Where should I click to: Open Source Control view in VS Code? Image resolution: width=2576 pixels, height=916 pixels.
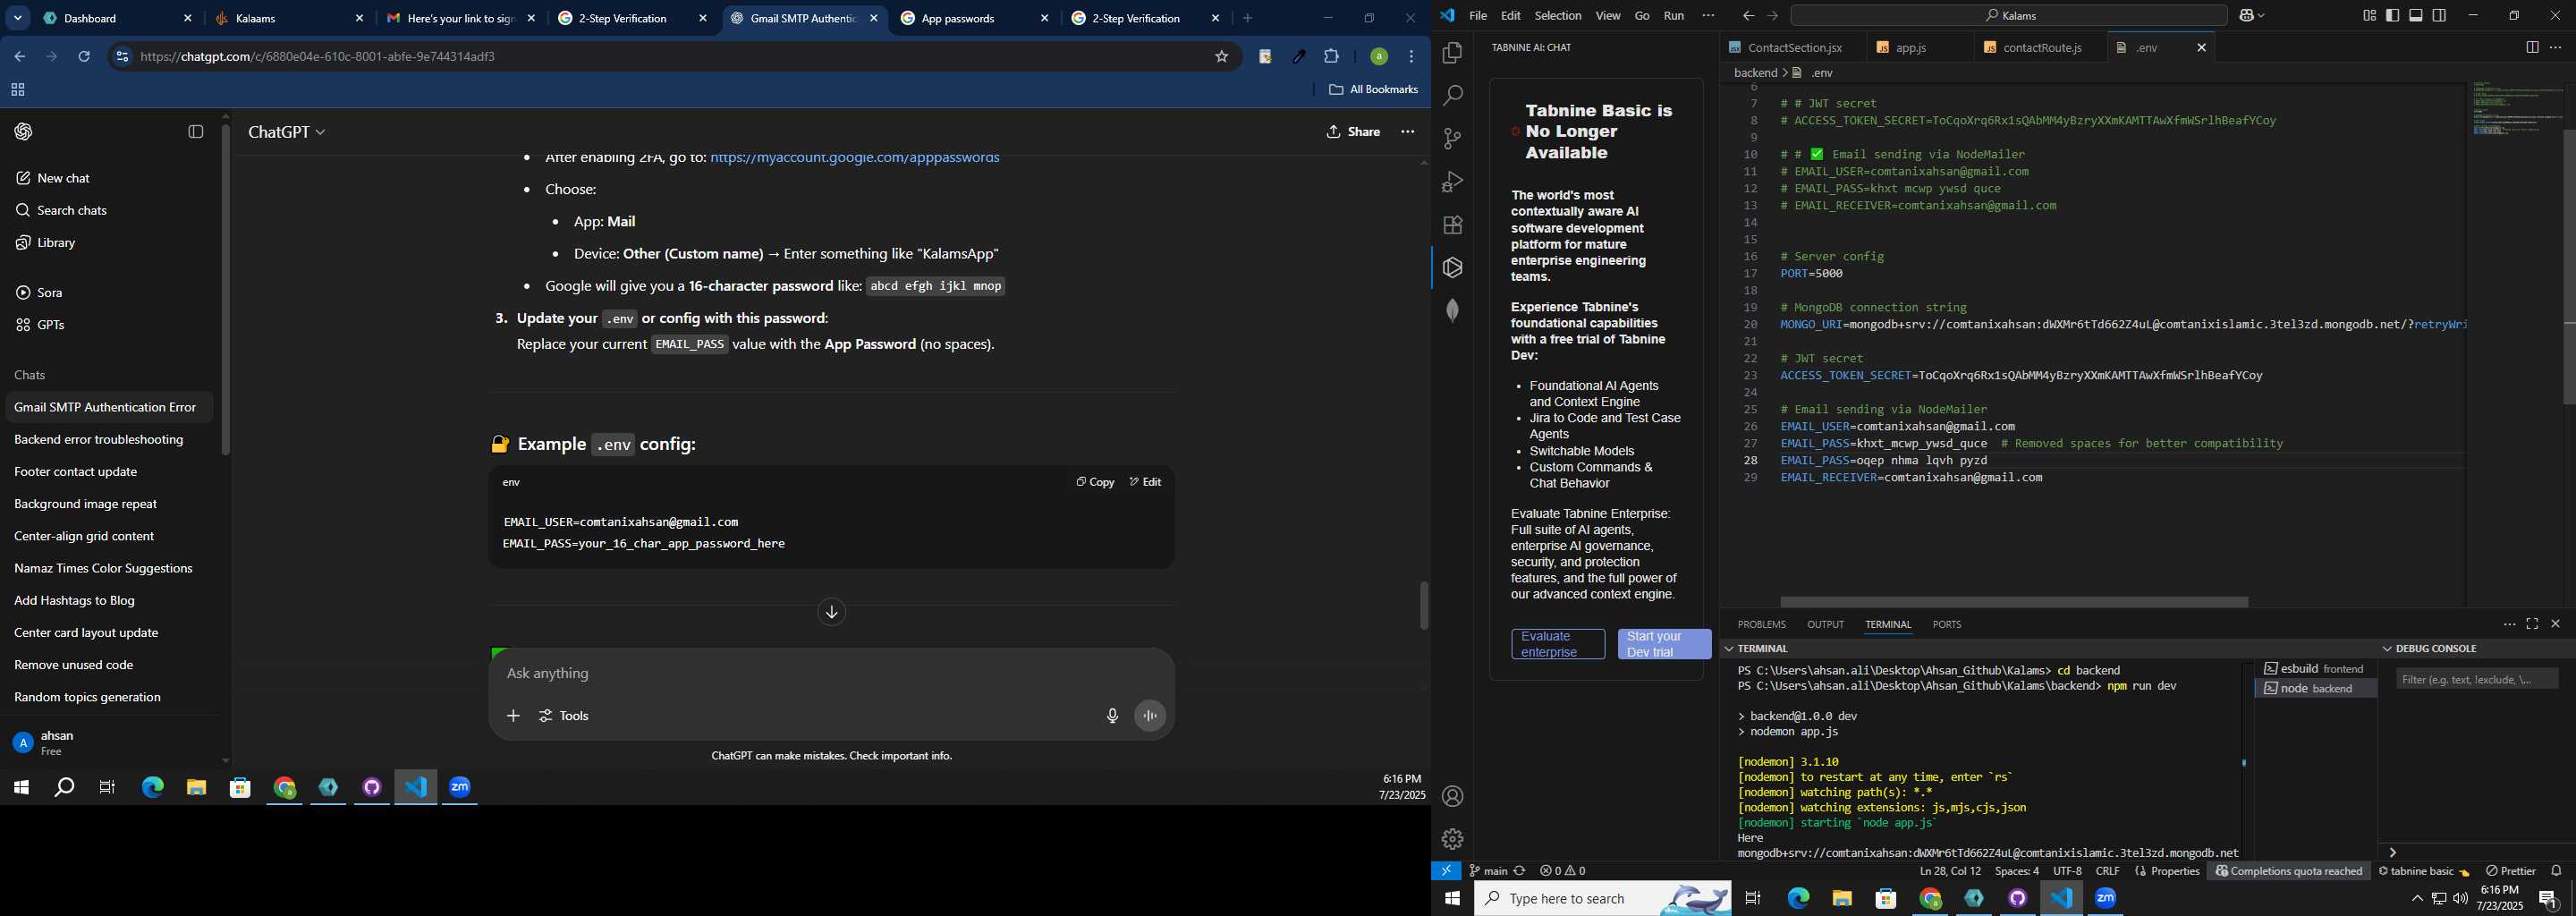coord(1452,139)
